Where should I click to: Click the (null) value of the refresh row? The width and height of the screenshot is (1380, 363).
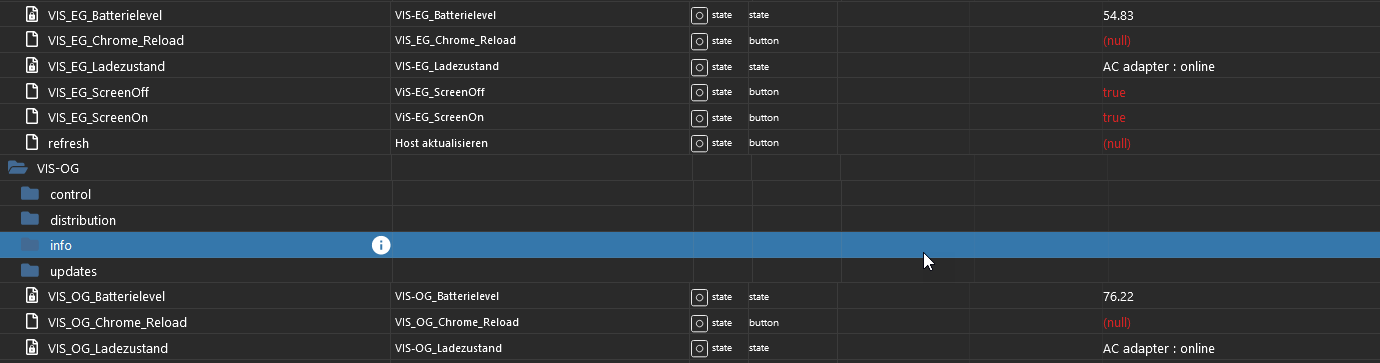(x=1116, y=143)
